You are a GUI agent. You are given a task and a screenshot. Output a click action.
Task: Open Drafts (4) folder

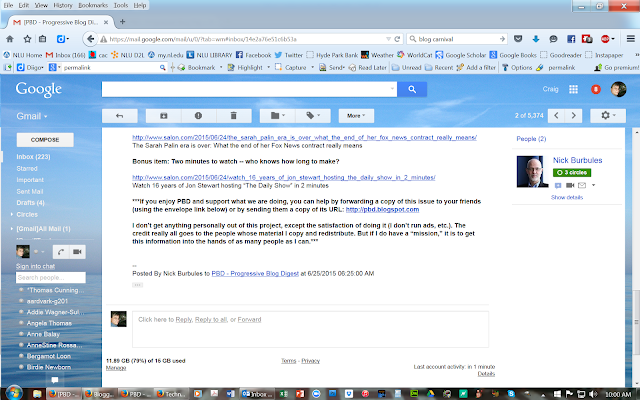tap(30, 203)
